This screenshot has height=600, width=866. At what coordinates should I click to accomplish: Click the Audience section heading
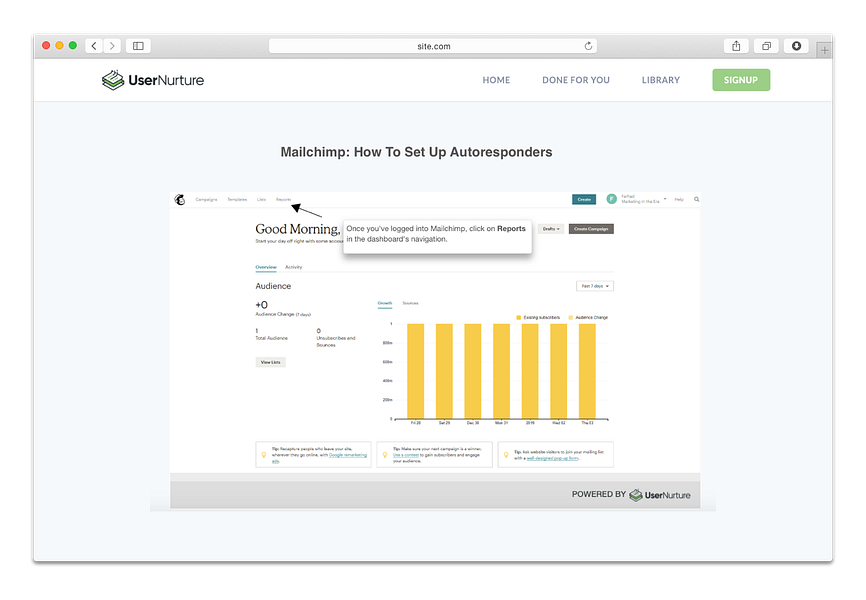273,286
